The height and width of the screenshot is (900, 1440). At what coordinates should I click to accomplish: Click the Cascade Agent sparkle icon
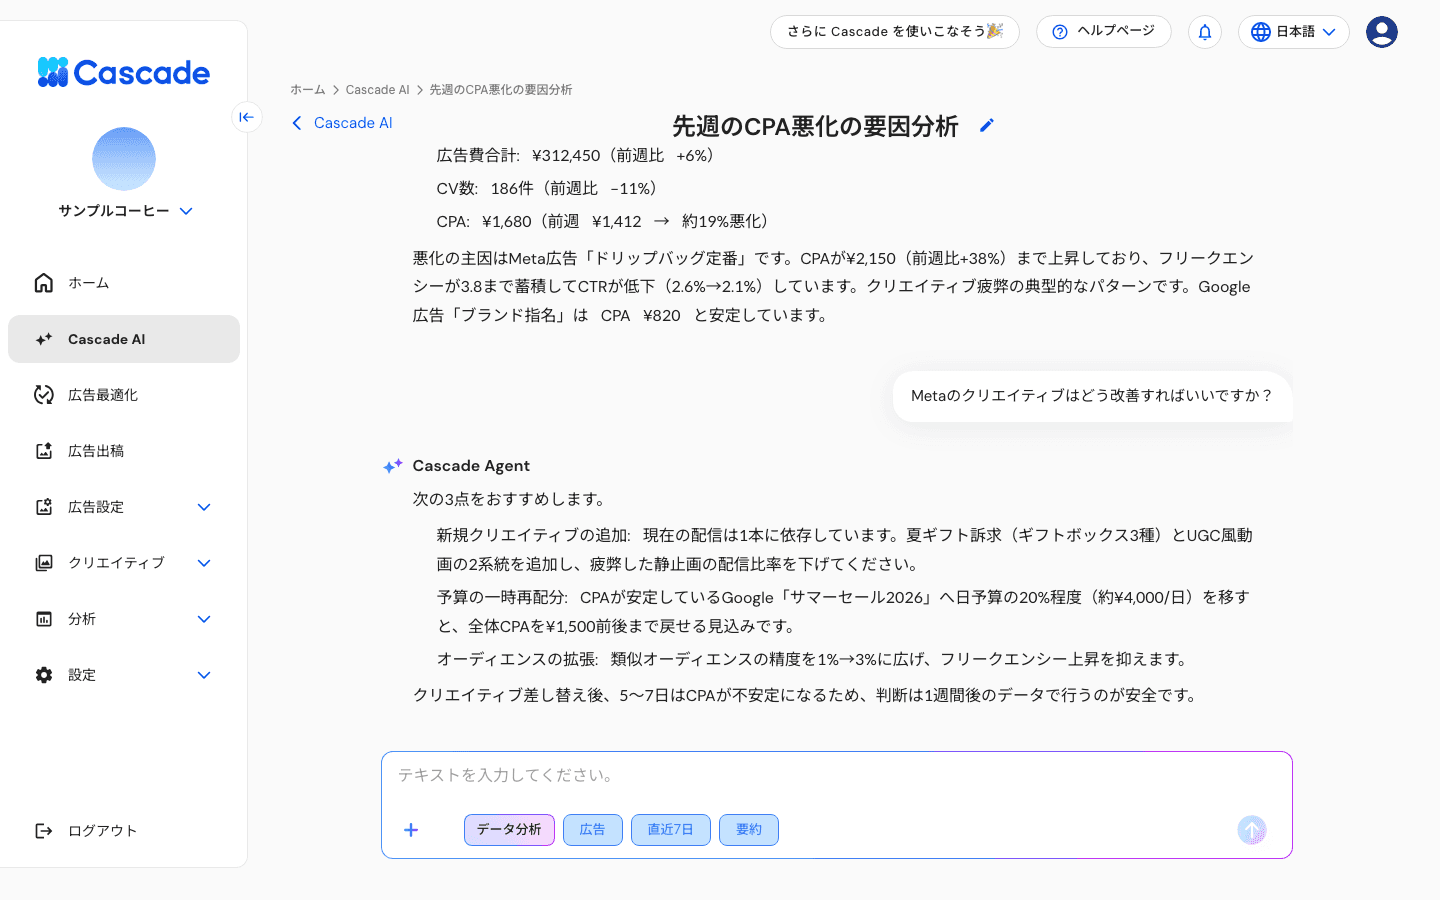(393, 466)
